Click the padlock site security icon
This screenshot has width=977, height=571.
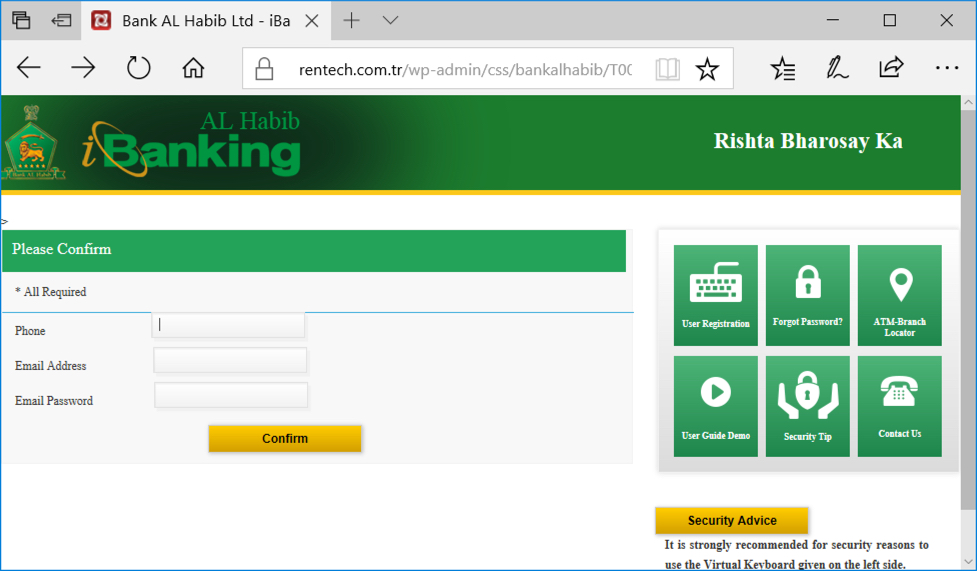coord(264,69)
